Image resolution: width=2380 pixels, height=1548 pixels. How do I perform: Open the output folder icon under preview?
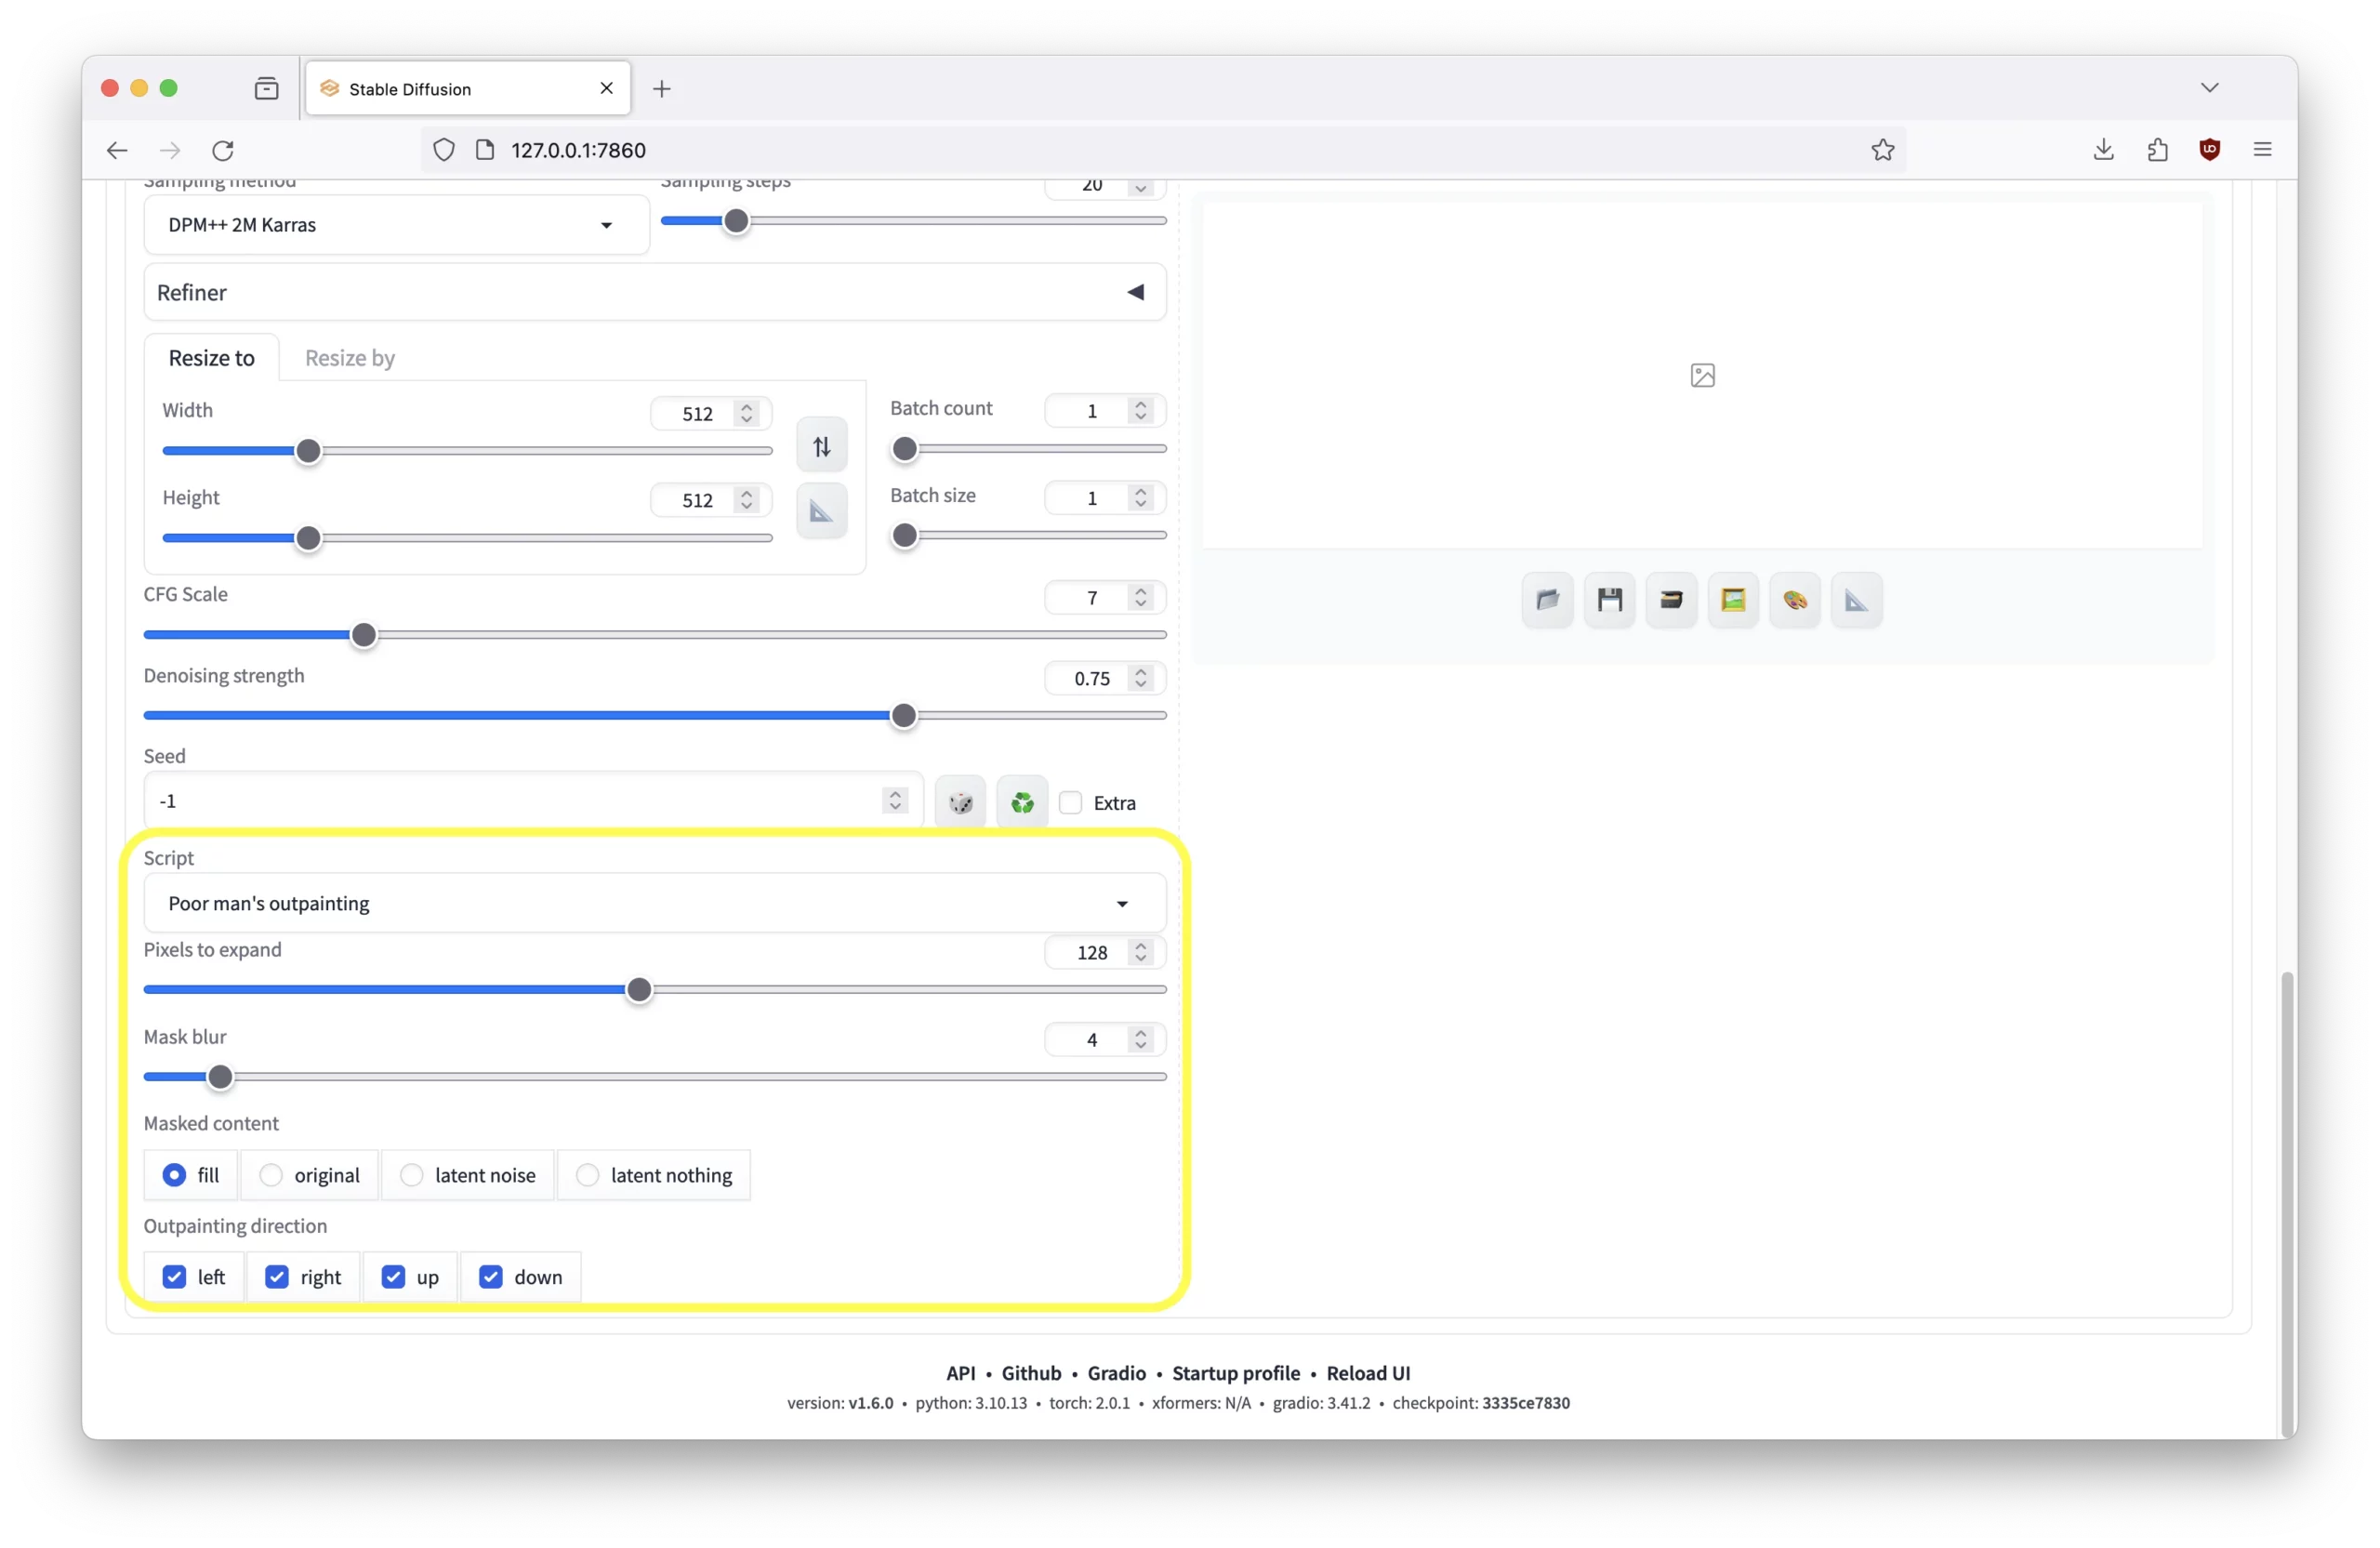[x=1548, y=600]
